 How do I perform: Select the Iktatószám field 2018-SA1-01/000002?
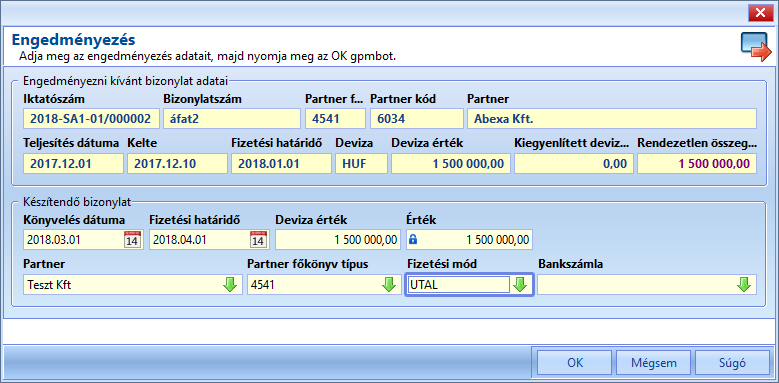coord(91,119)
